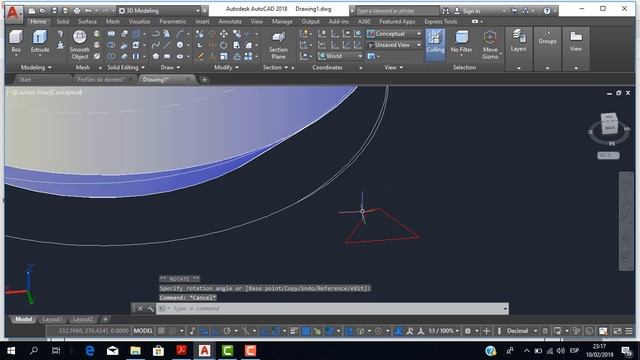This screenshot has width=640, height=360.
Task: Click the Open file icon in quick access
Action: coord(42,11)
